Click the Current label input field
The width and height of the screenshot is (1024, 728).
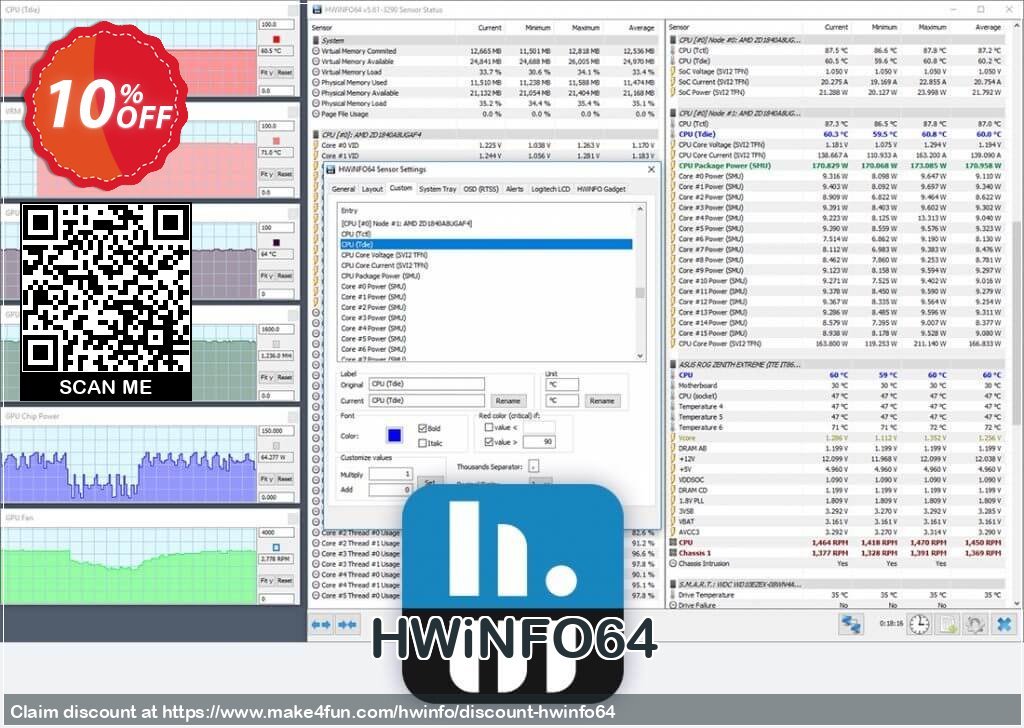[427, 400]
